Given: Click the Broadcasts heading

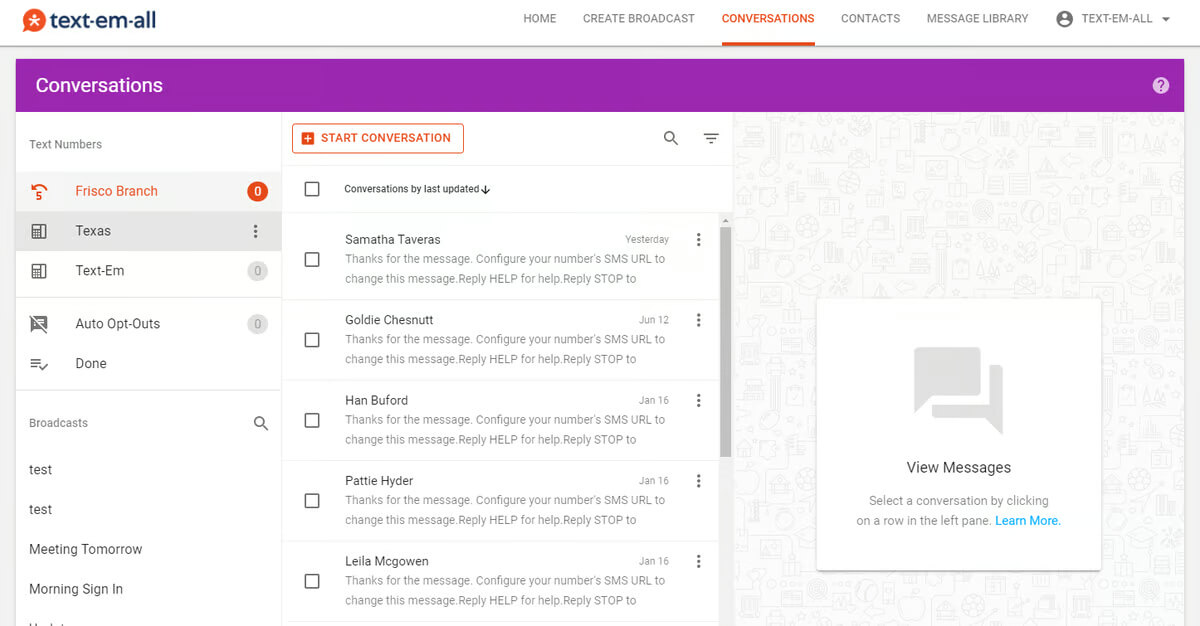Looking at the screenshot, I should coord(58,423).
